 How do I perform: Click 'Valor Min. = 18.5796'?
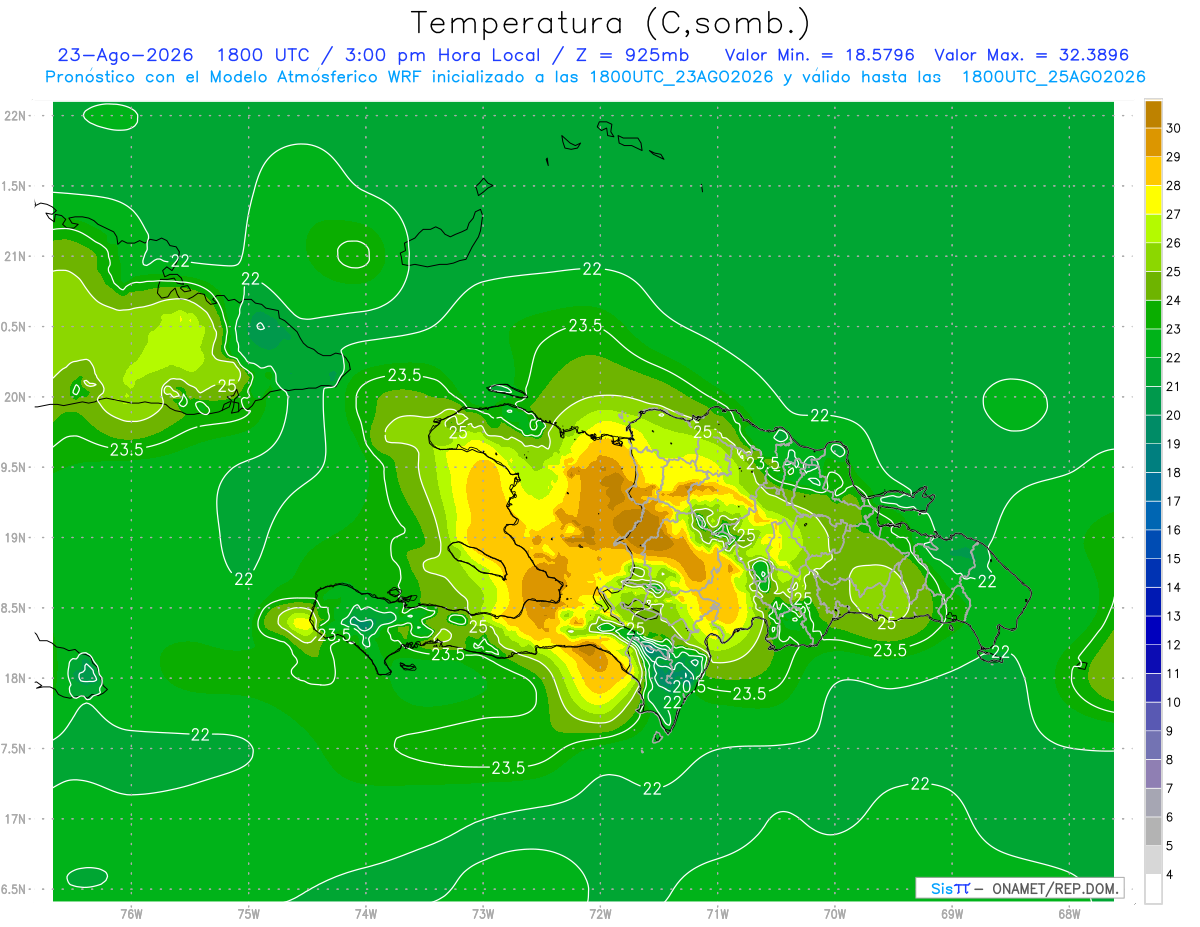point(819,55)
